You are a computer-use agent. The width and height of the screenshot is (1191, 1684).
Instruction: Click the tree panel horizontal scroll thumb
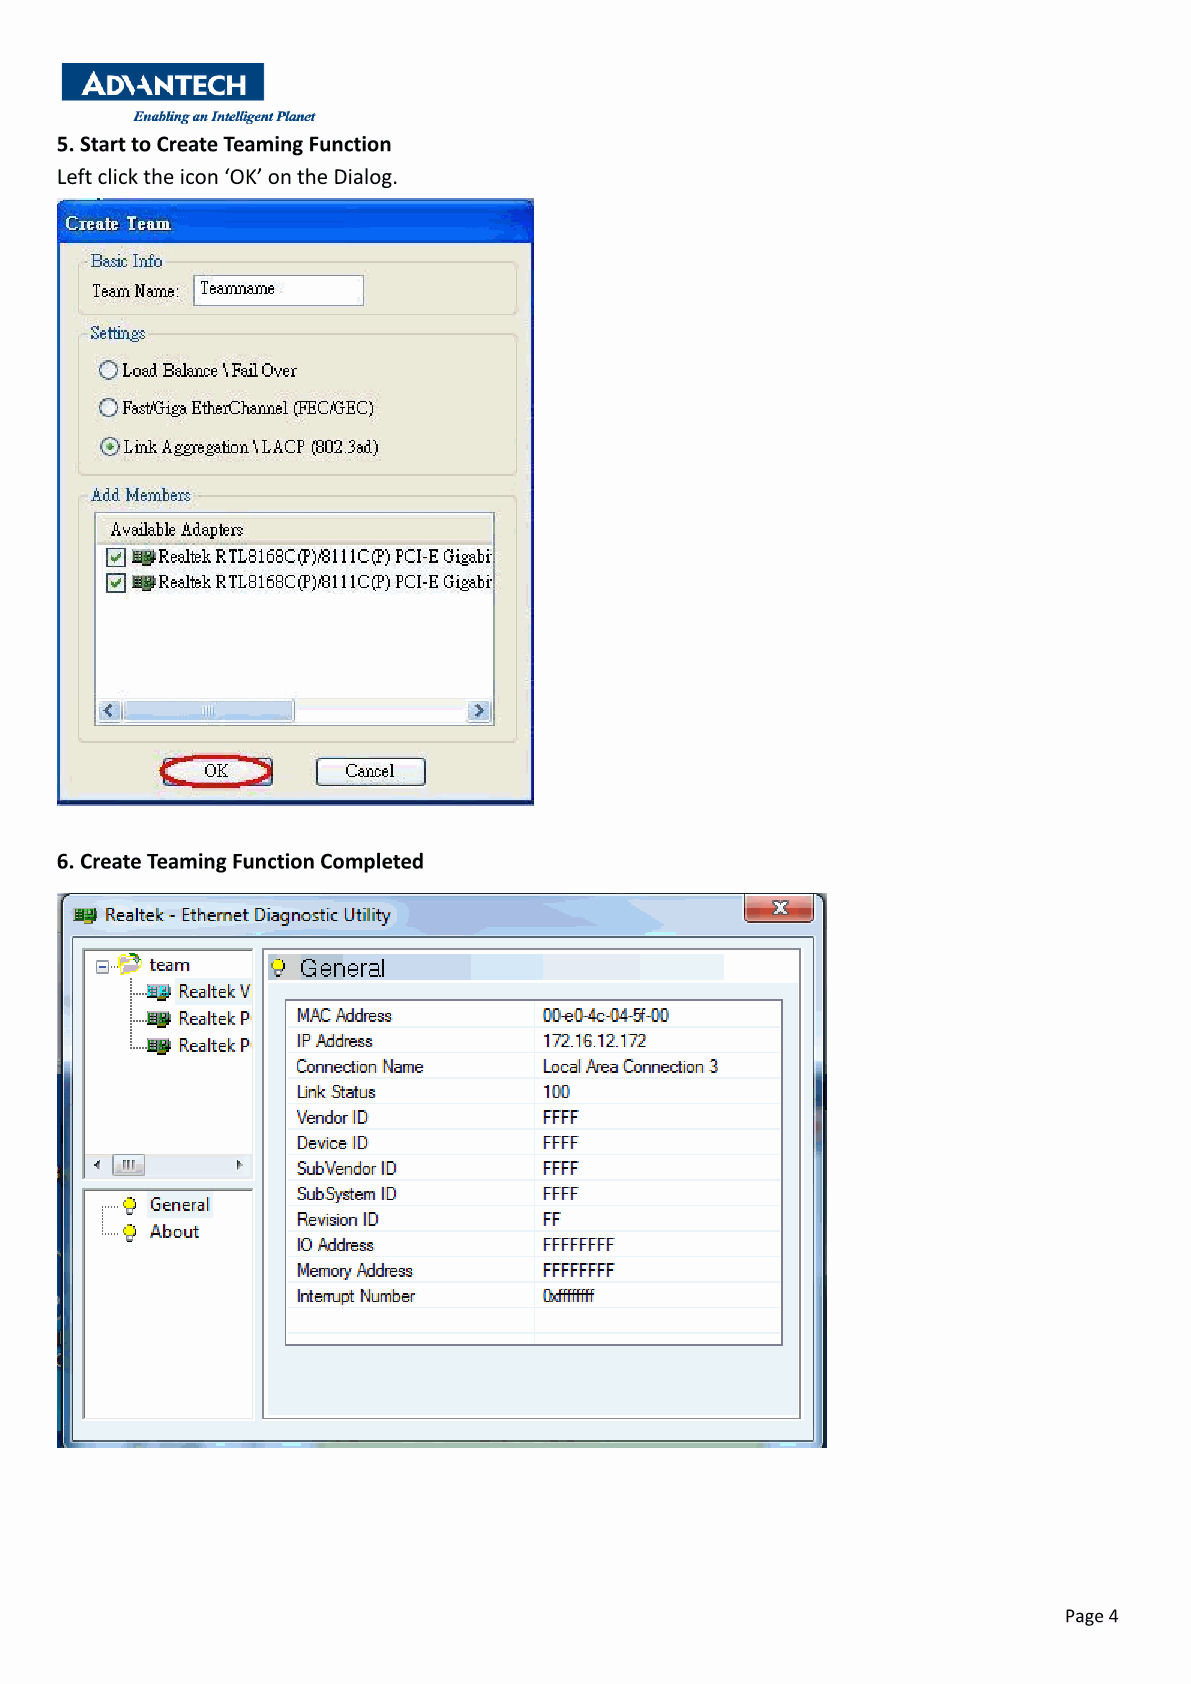pyautogui.click(x=129, y=1164)
